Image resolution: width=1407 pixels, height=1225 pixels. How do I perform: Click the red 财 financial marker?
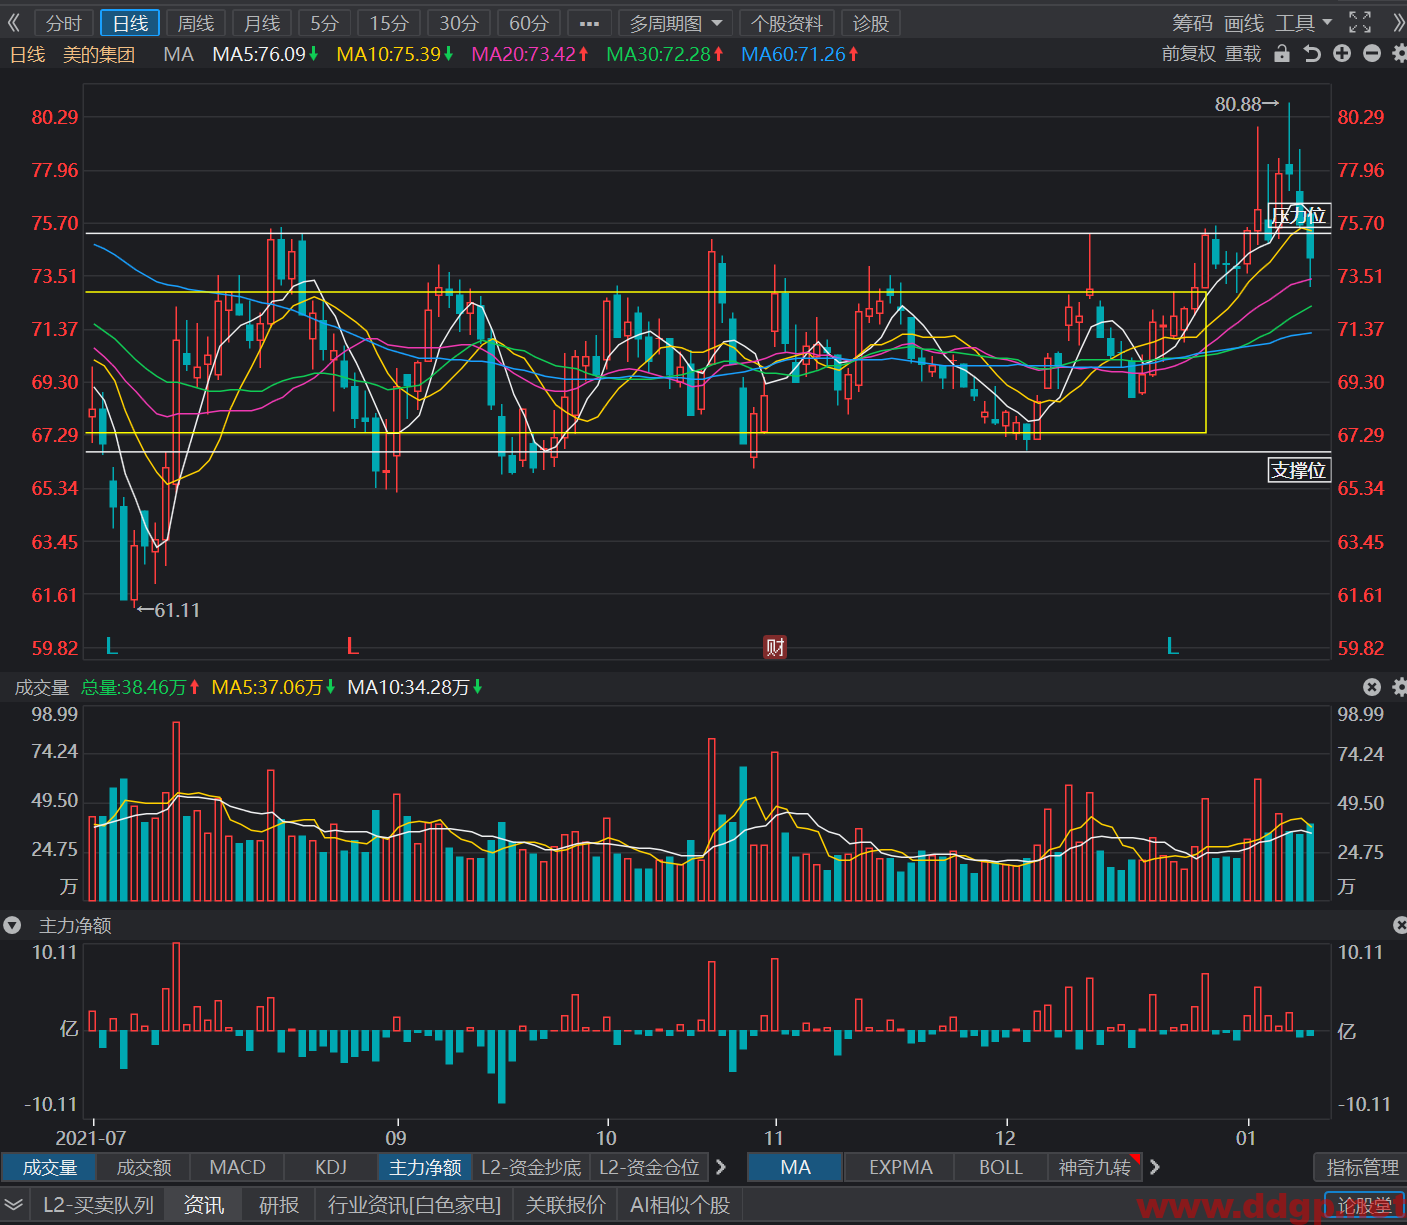click(775, 647)
